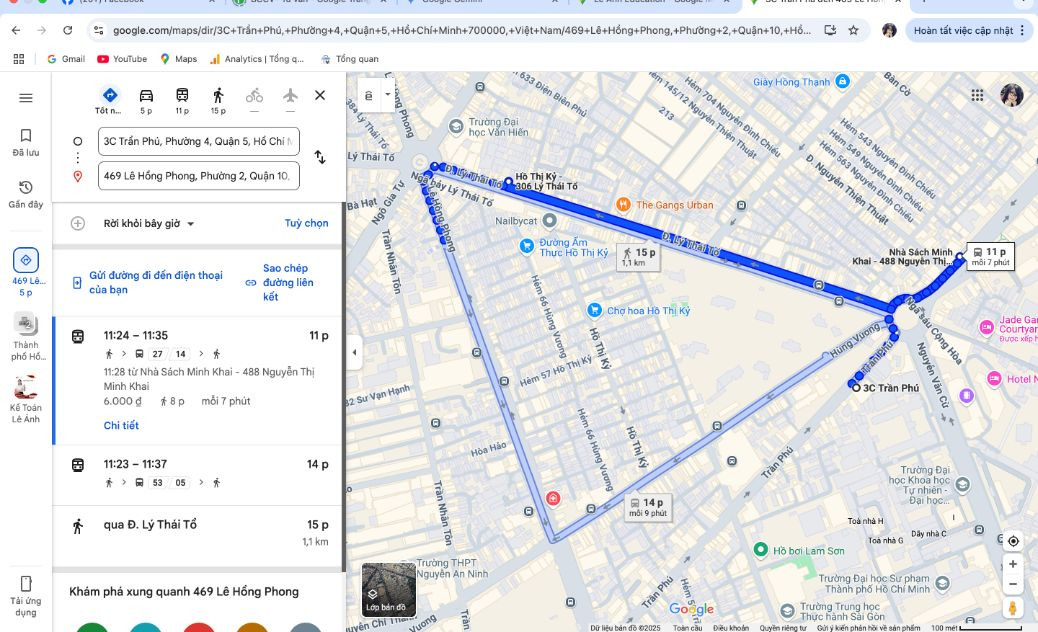
Task: Click the Chi tiết link
Action: (121, 426)
